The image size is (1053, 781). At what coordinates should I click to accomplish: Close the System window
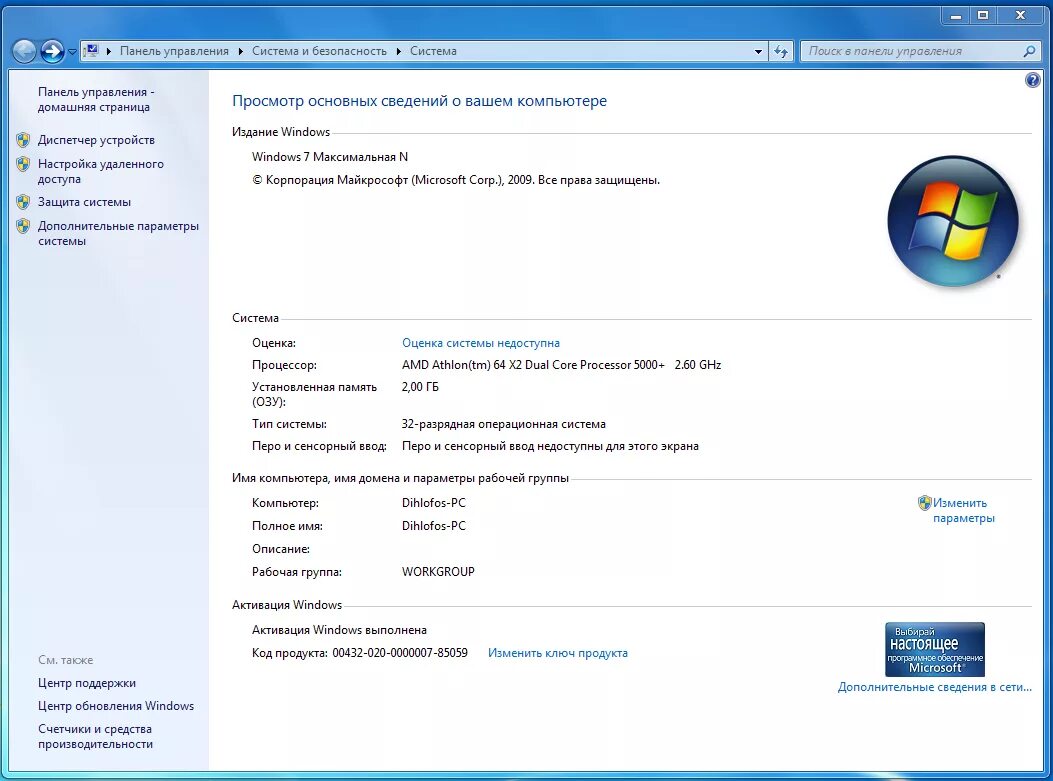pyautogui.click(x=1020, y=15)
